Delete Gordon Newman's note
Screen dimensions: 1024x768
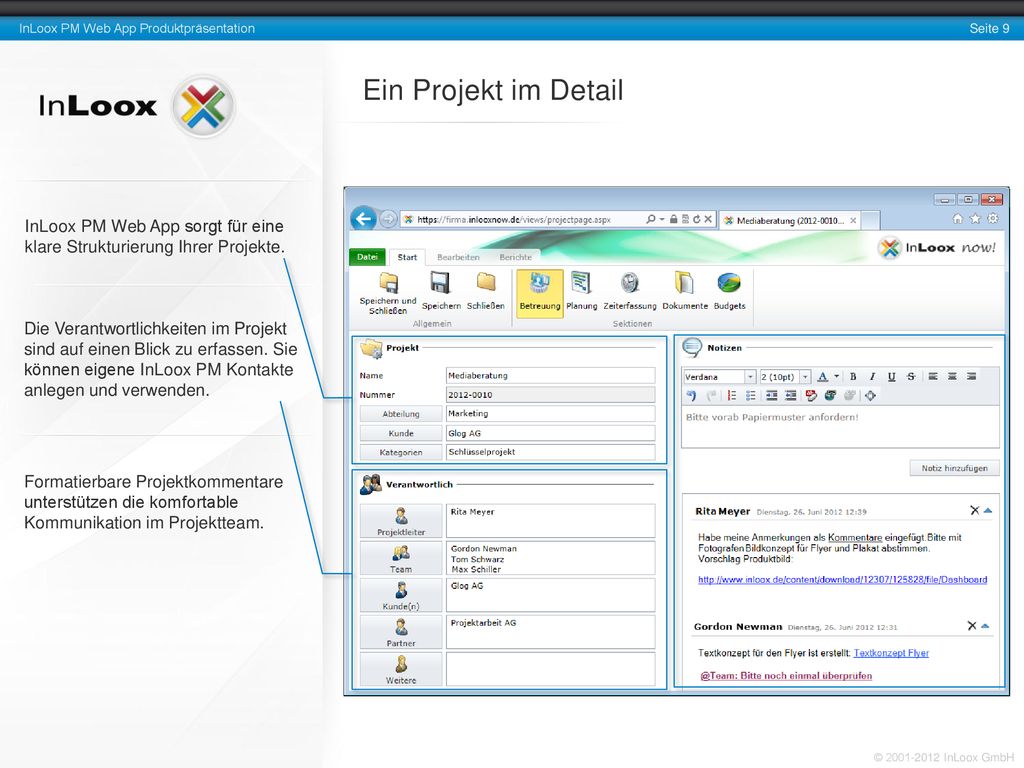[x=972, y=626]
